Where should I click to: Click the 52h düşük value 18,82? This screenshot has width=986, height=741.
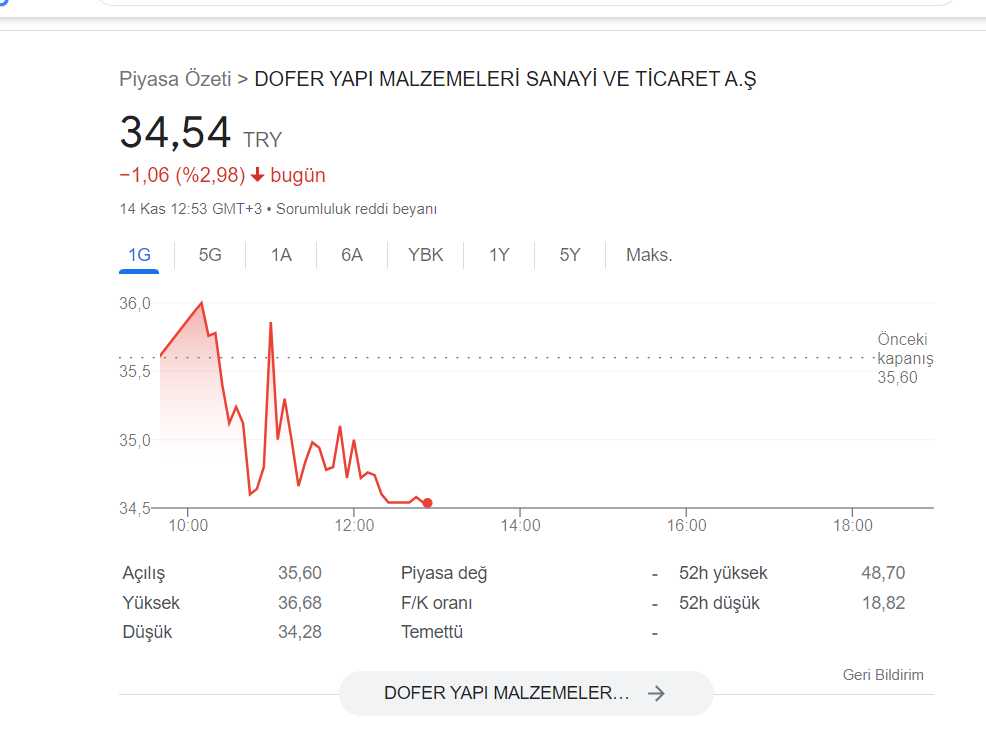[883, 603]
